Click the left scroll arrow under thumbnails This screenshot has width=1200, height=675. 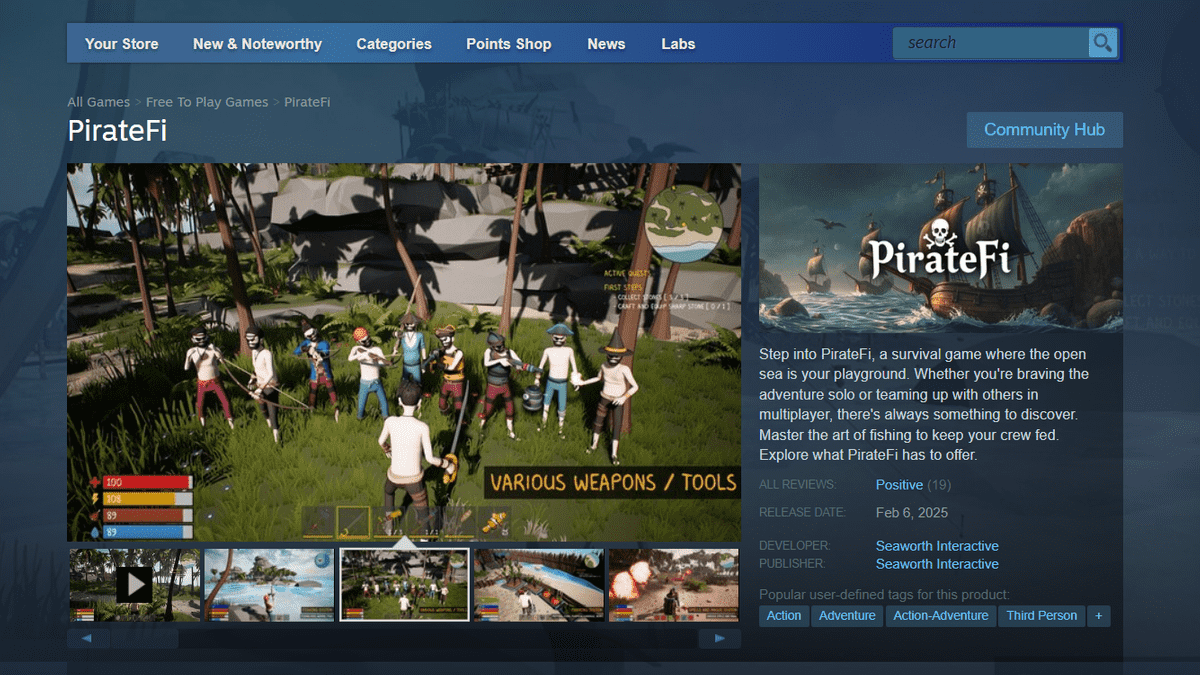[87, 638]
